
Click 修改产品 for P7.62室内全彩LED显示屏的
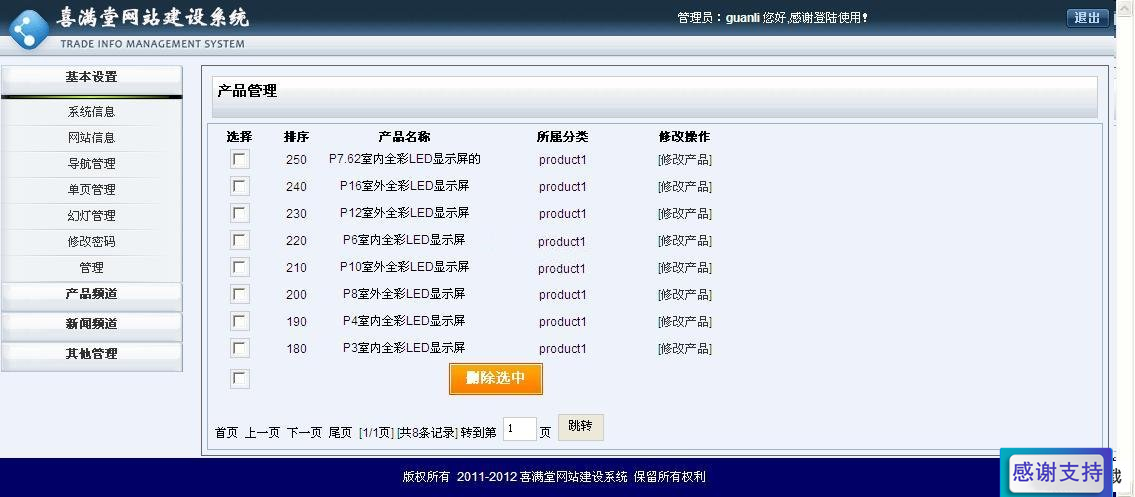coord(685,160)
